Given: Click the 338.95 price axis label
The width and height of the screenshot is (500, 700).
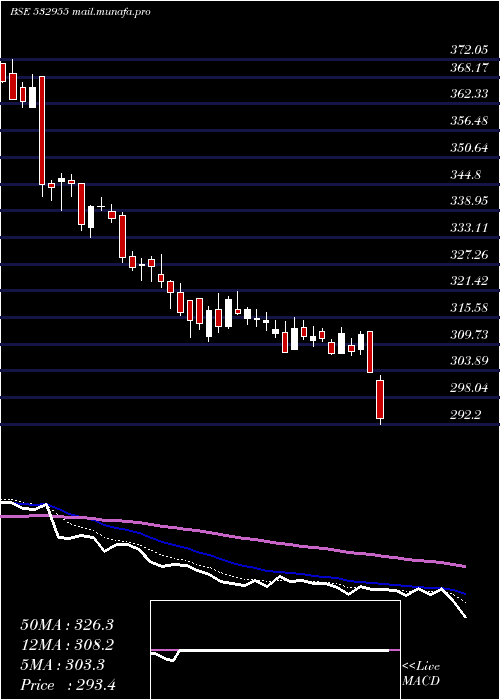Looking at the screenshot, I should click(469, 201).
